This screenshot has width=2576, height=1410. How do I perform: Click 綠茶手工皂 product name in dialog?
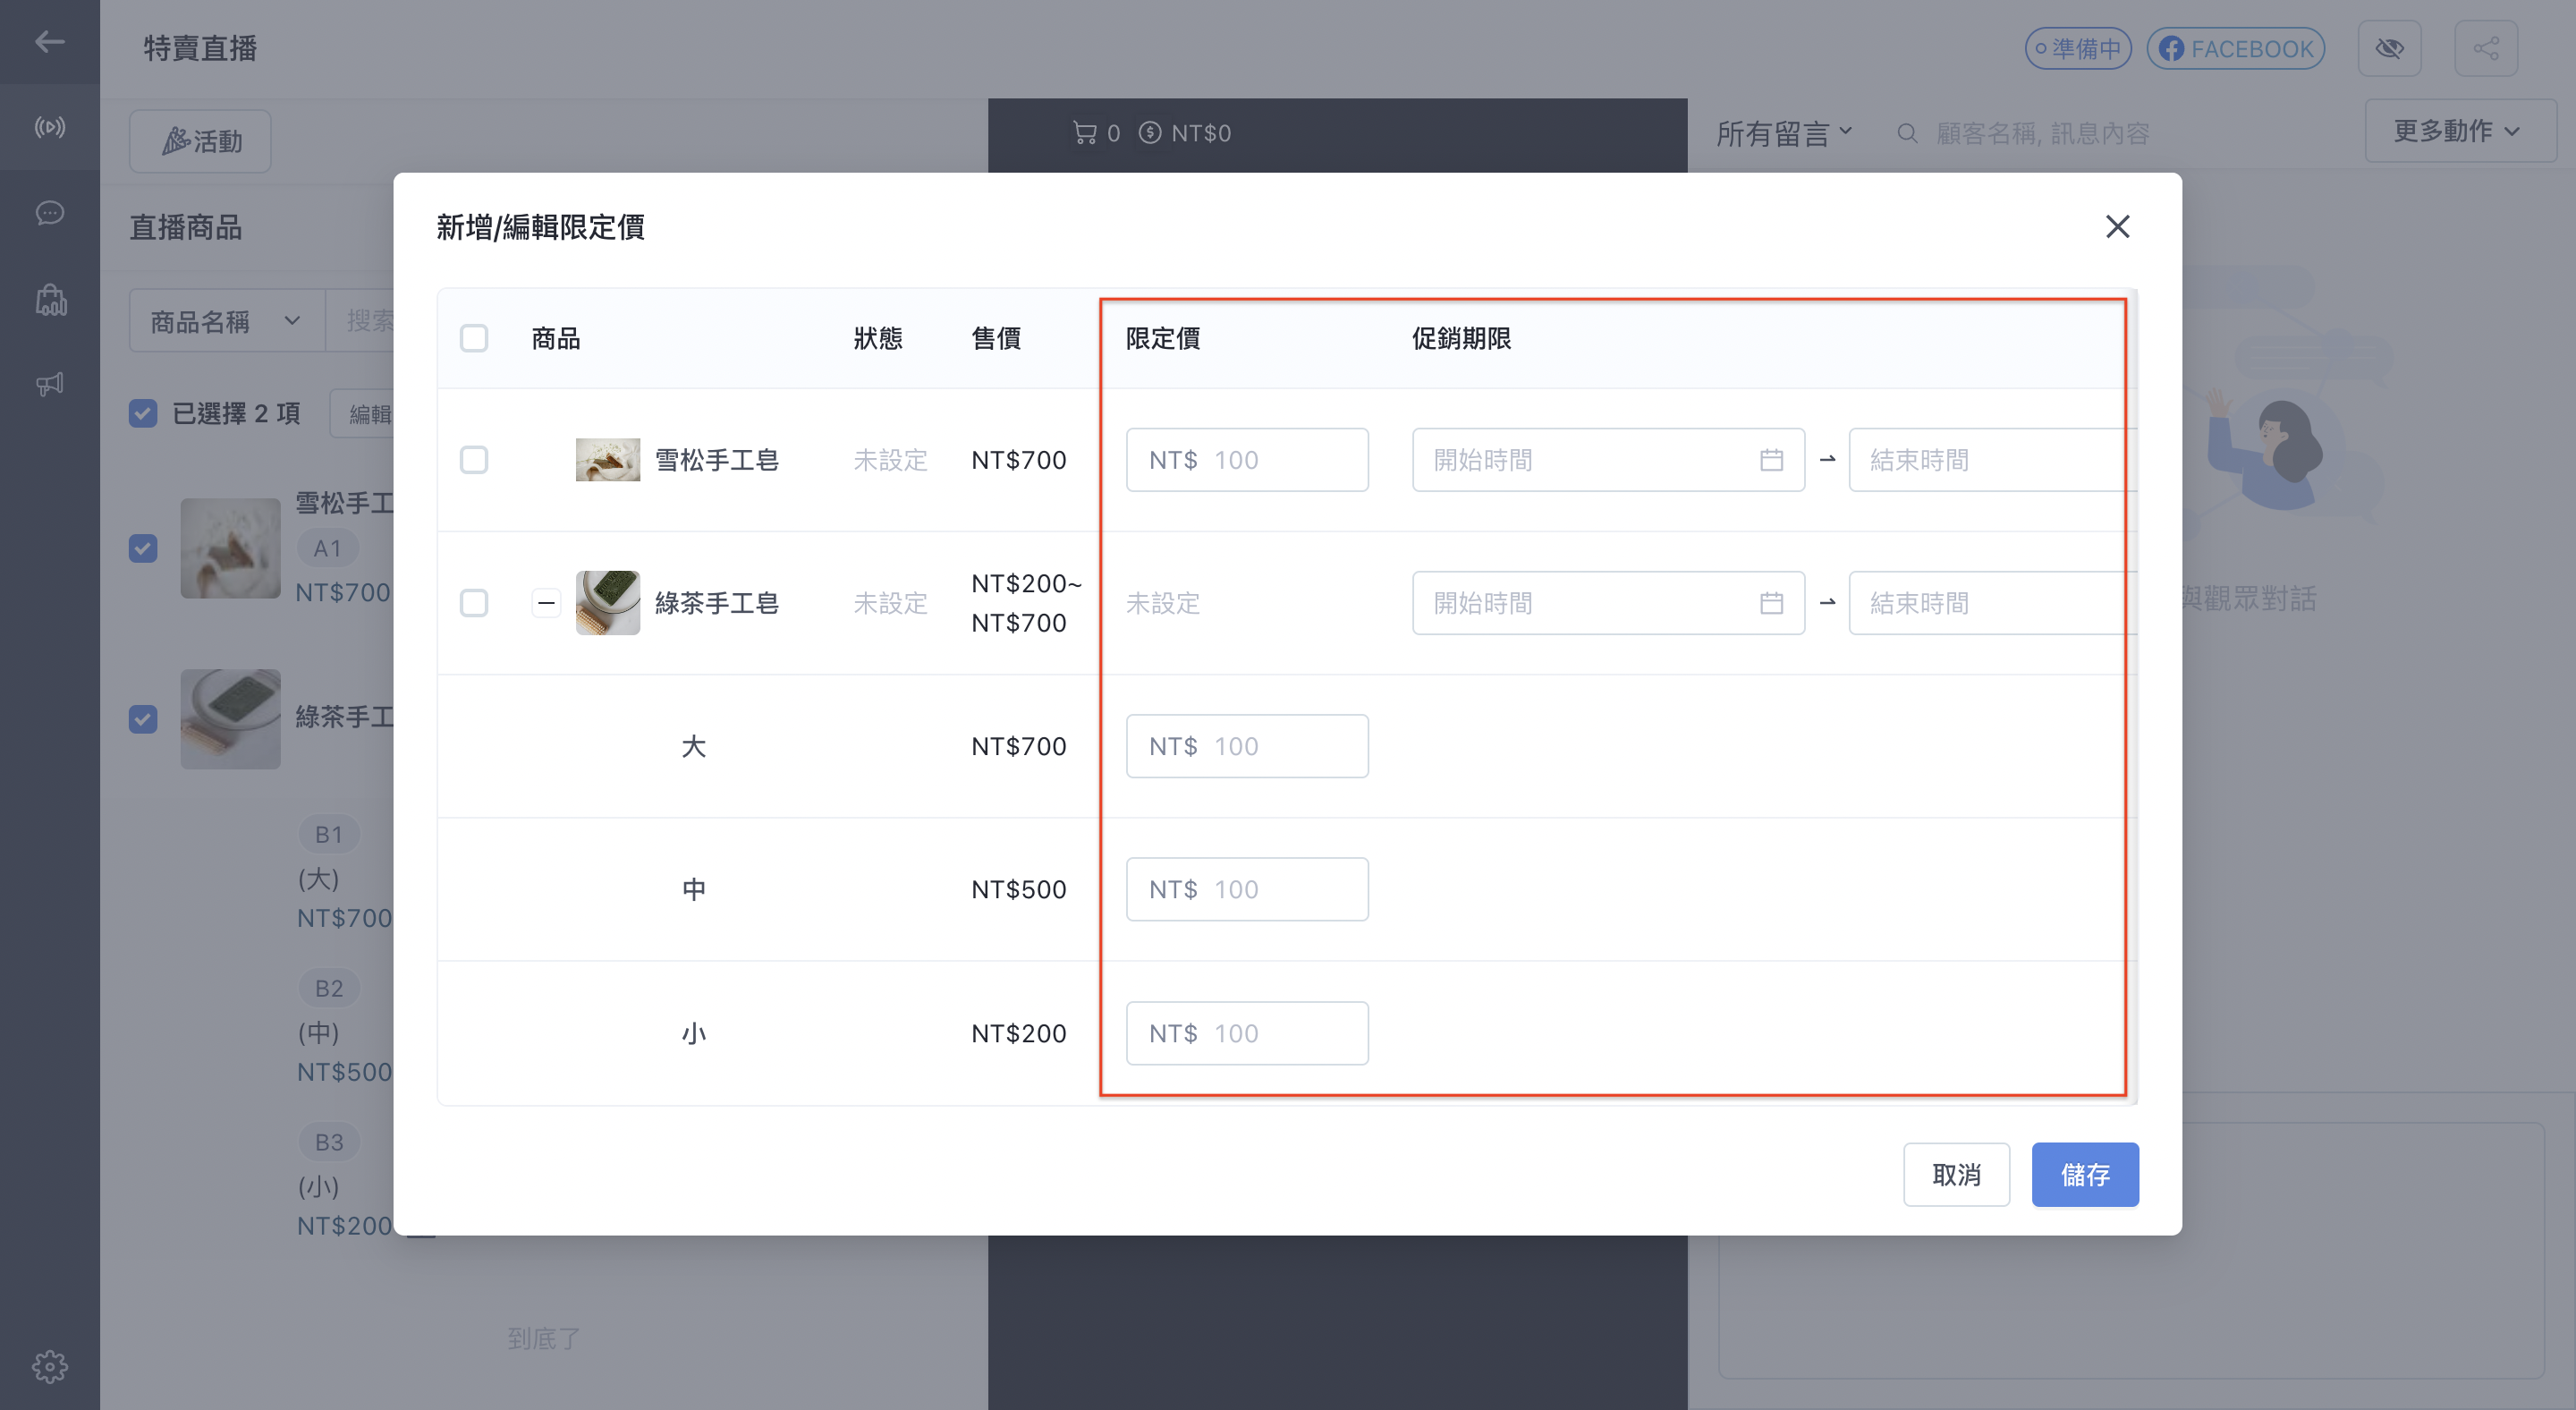tap(717, 603)
